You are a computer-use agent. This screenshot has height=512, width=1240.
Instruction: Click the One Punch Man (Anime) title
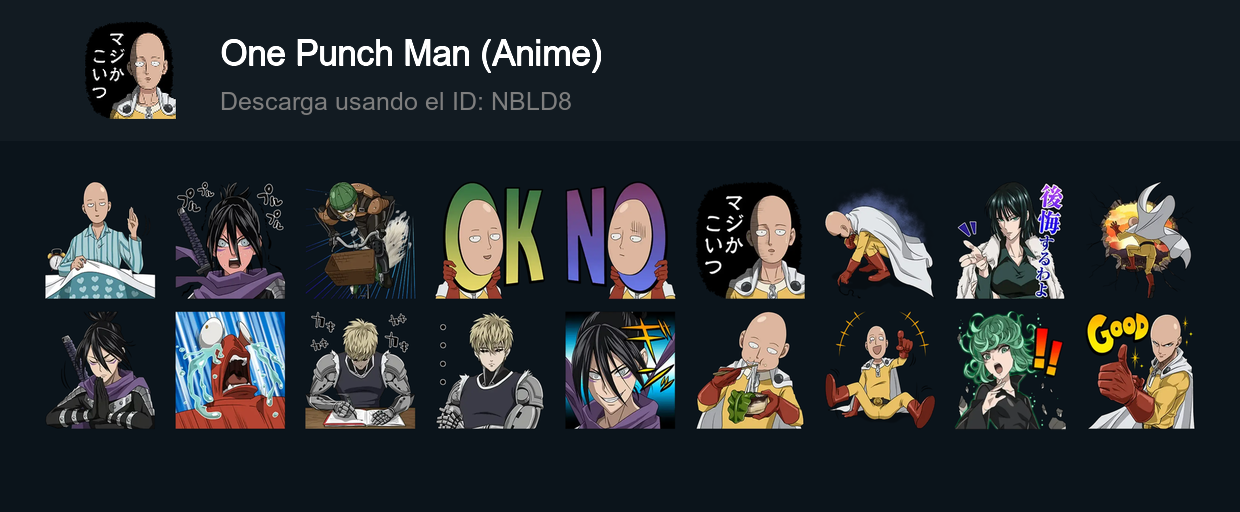tap(411, 54)
